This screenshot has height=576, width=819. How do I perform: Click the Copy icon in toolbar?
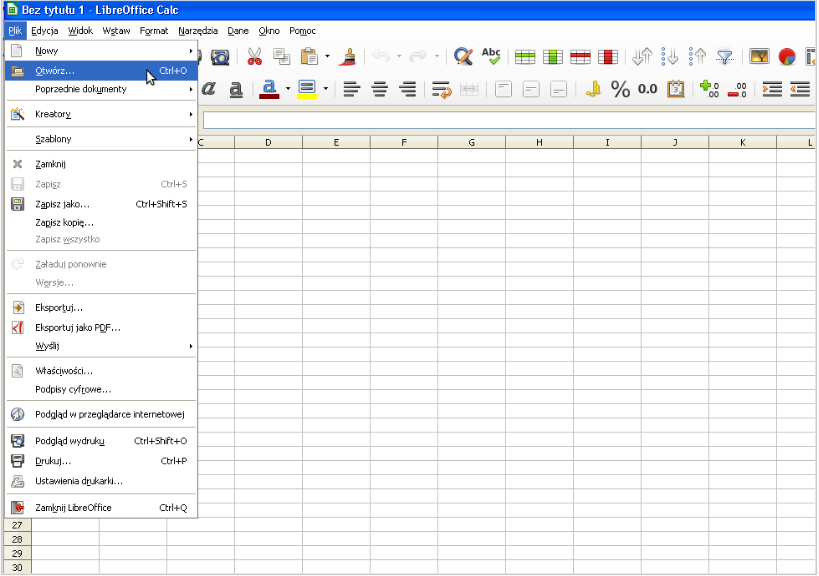click(282, 56)
